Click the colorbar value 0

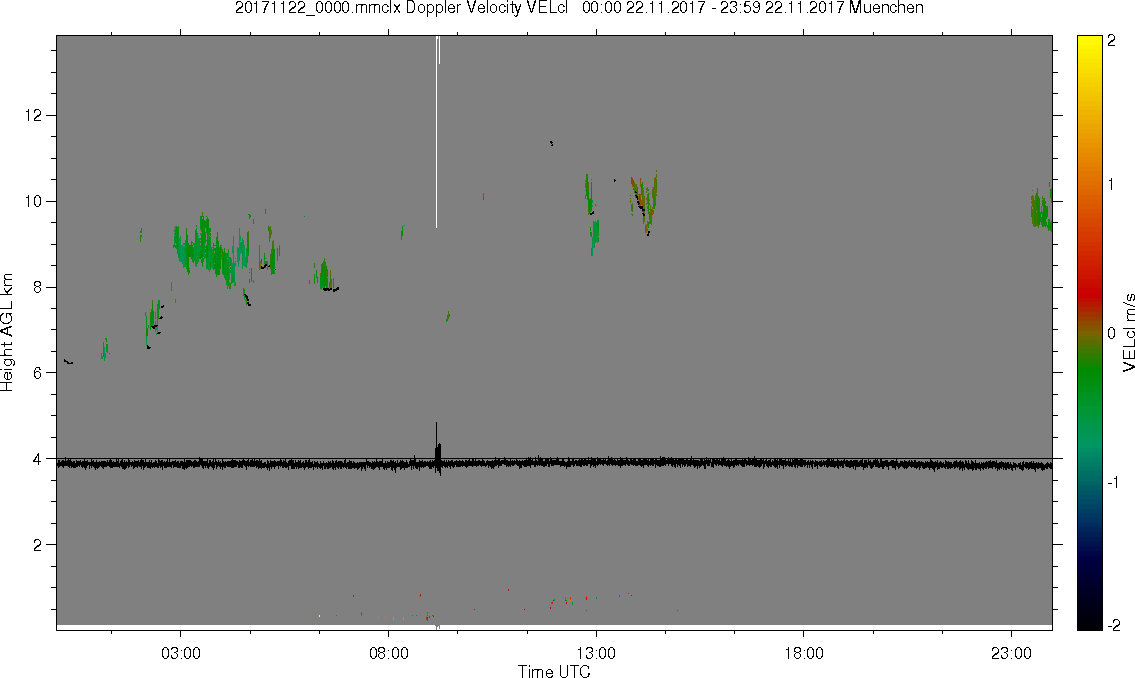(x=1112, y=333)
